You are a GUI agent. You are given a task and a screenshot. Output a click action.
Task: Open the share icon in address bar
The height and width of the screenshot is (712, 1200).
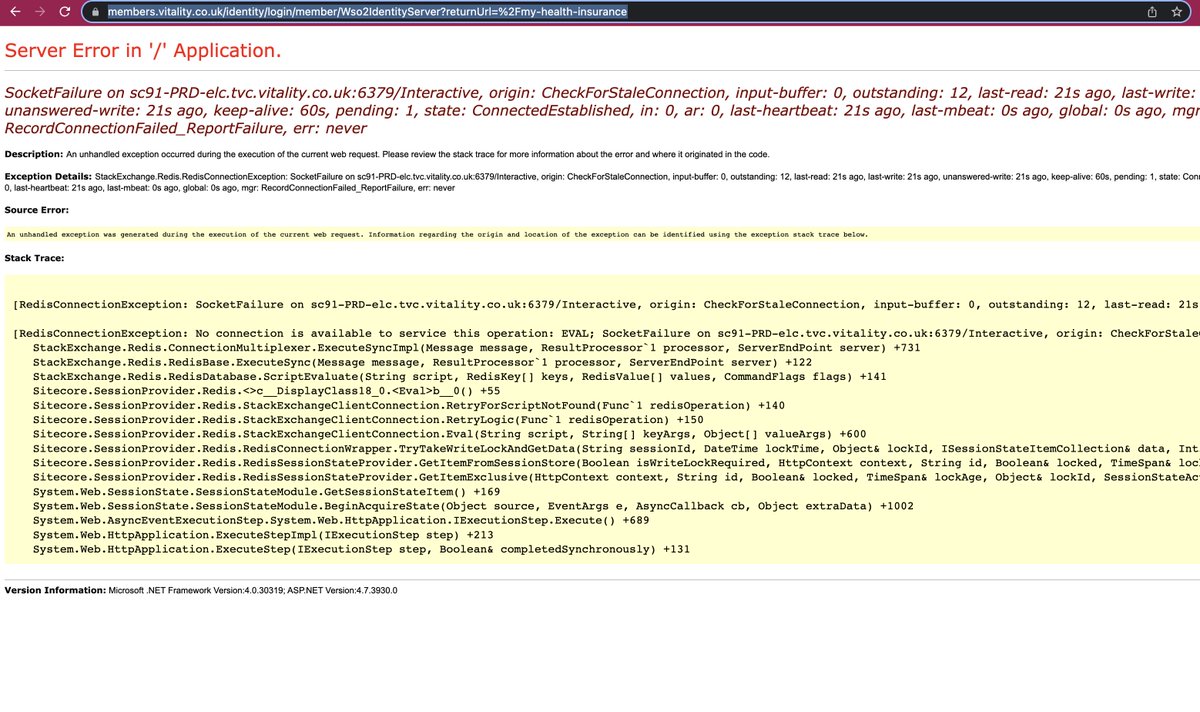coord(1151,12)
